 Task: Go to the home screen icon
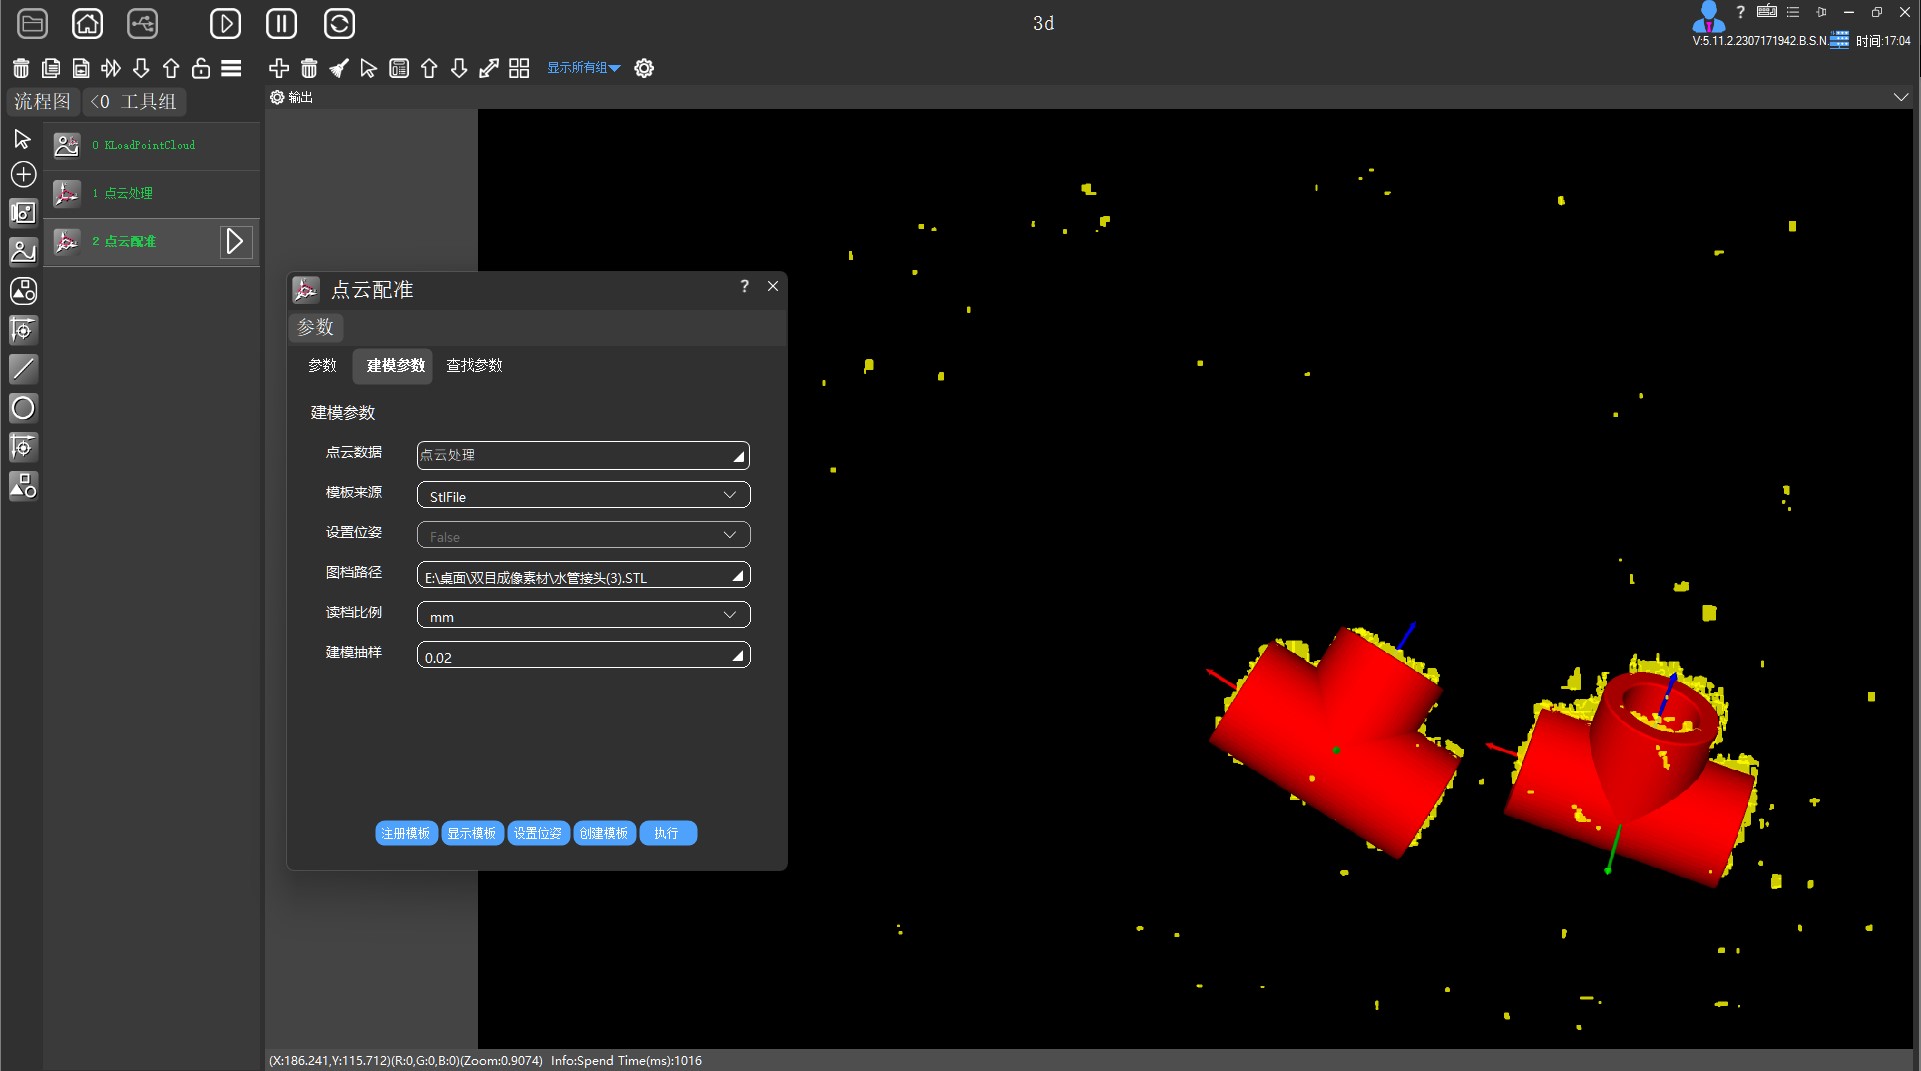point(88,23)
